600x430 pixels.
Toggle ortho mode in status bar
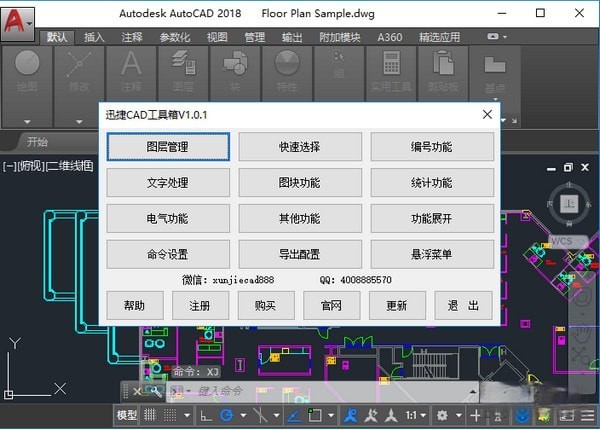click(205, 415)
